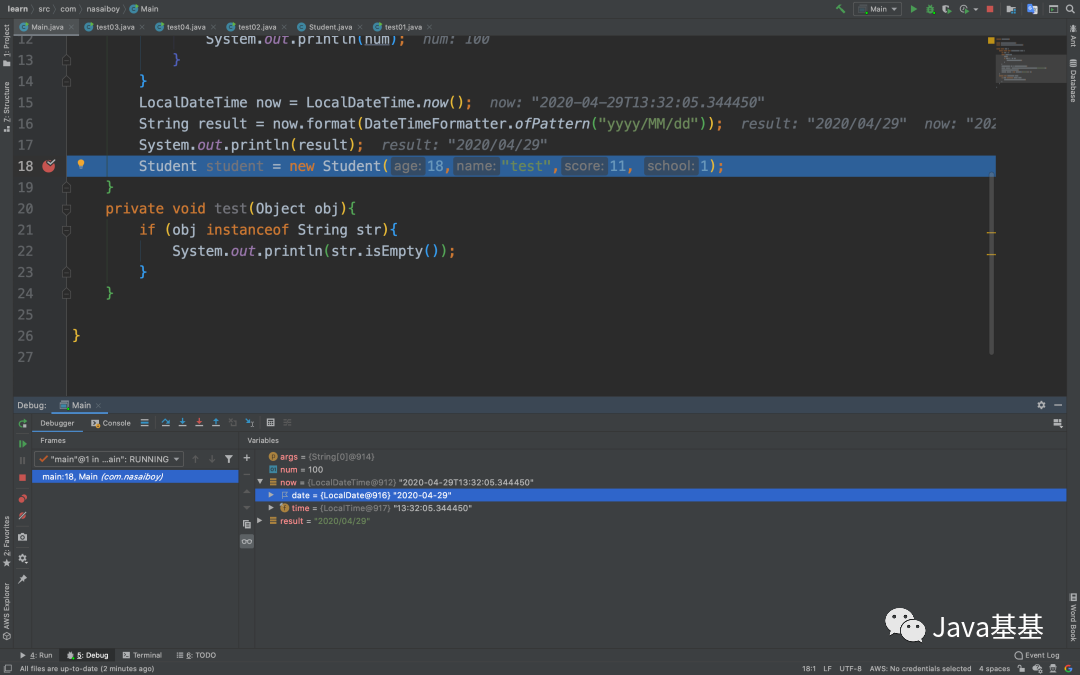This screenshot has width=1080, height=675.
Task: Expand the 'result' variable node
Action: click(260, 521)
